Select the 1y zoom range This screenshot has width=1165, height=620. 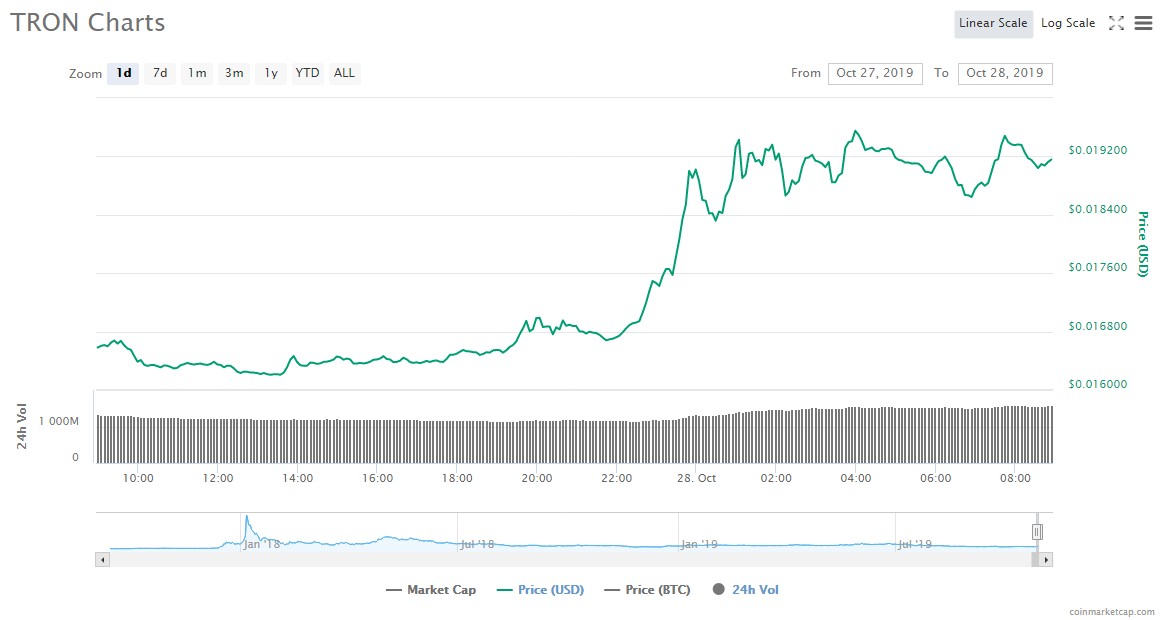click(271, 73)
